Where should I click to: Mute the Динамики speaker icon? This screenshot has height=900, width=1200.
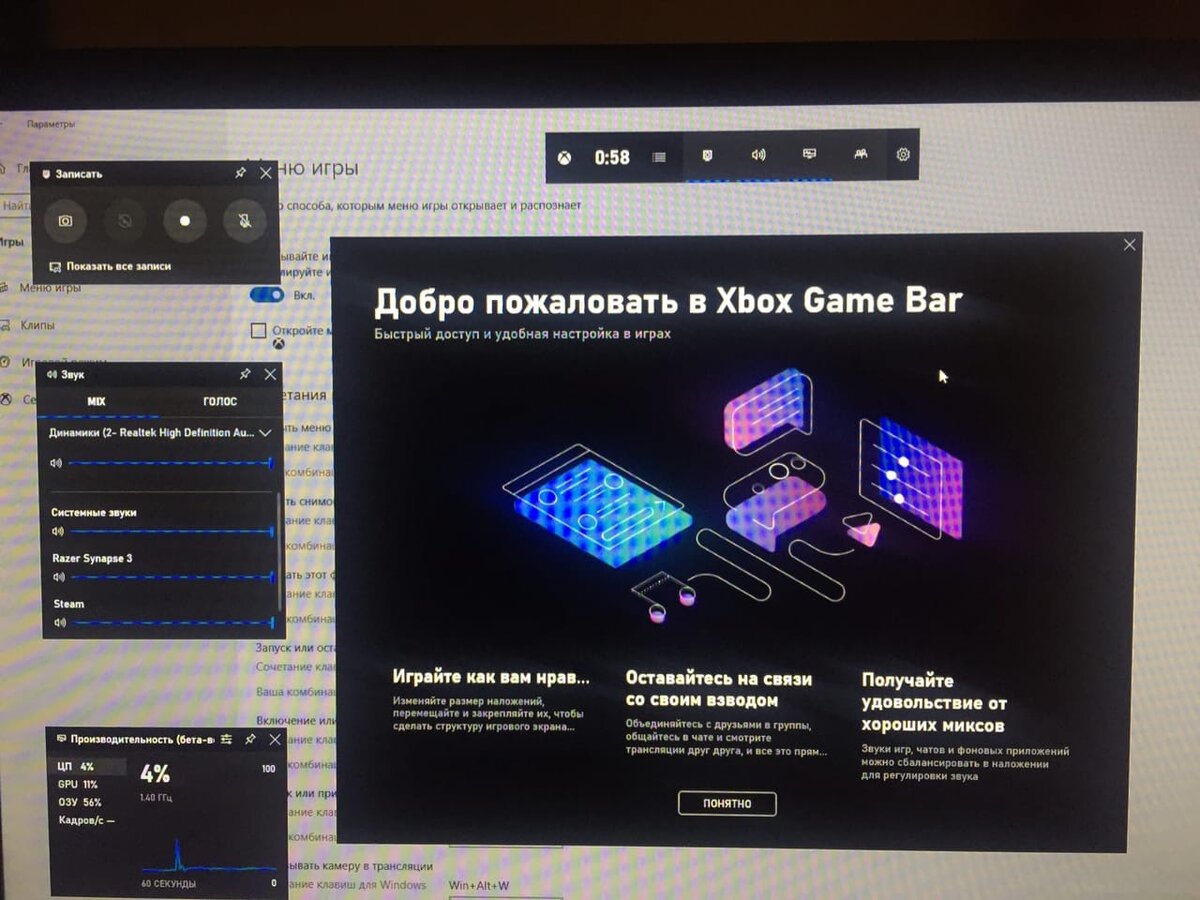point(56,463)
